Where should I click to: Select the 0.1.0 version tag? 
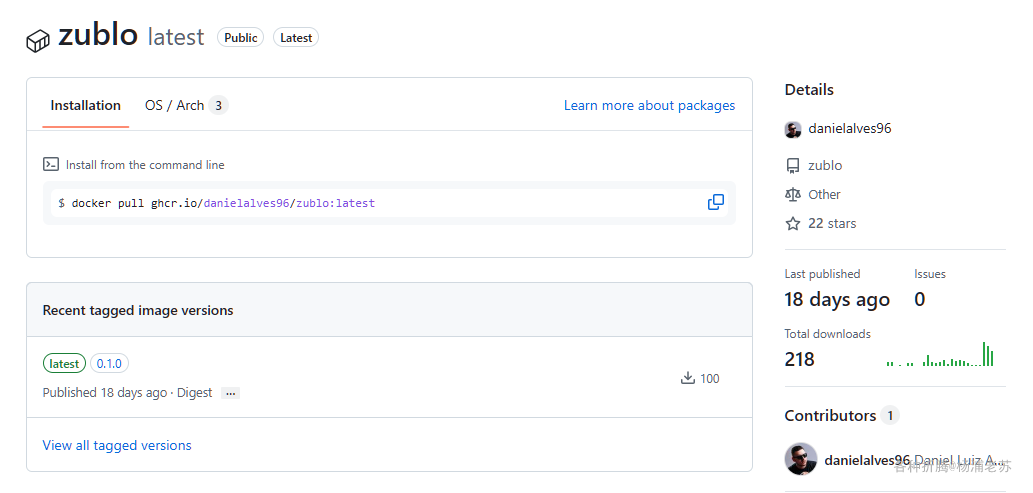[109, 364]
